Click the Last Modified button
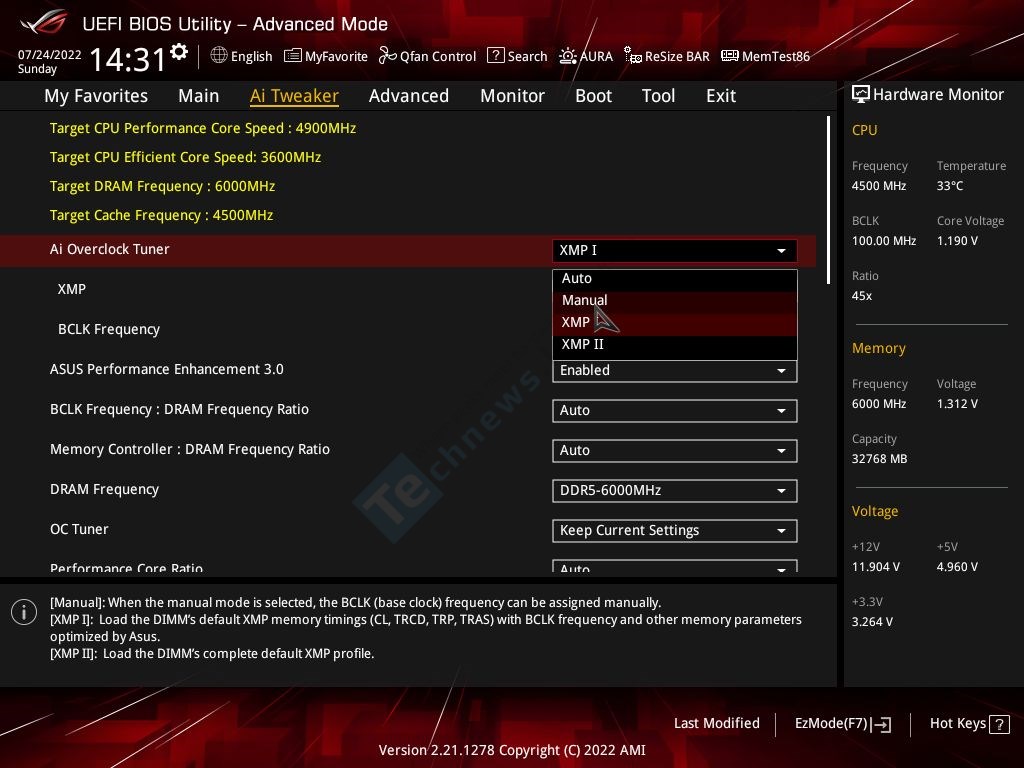Screen dimensions: 1024x768 pyautogui.click(x=716, y=723)
